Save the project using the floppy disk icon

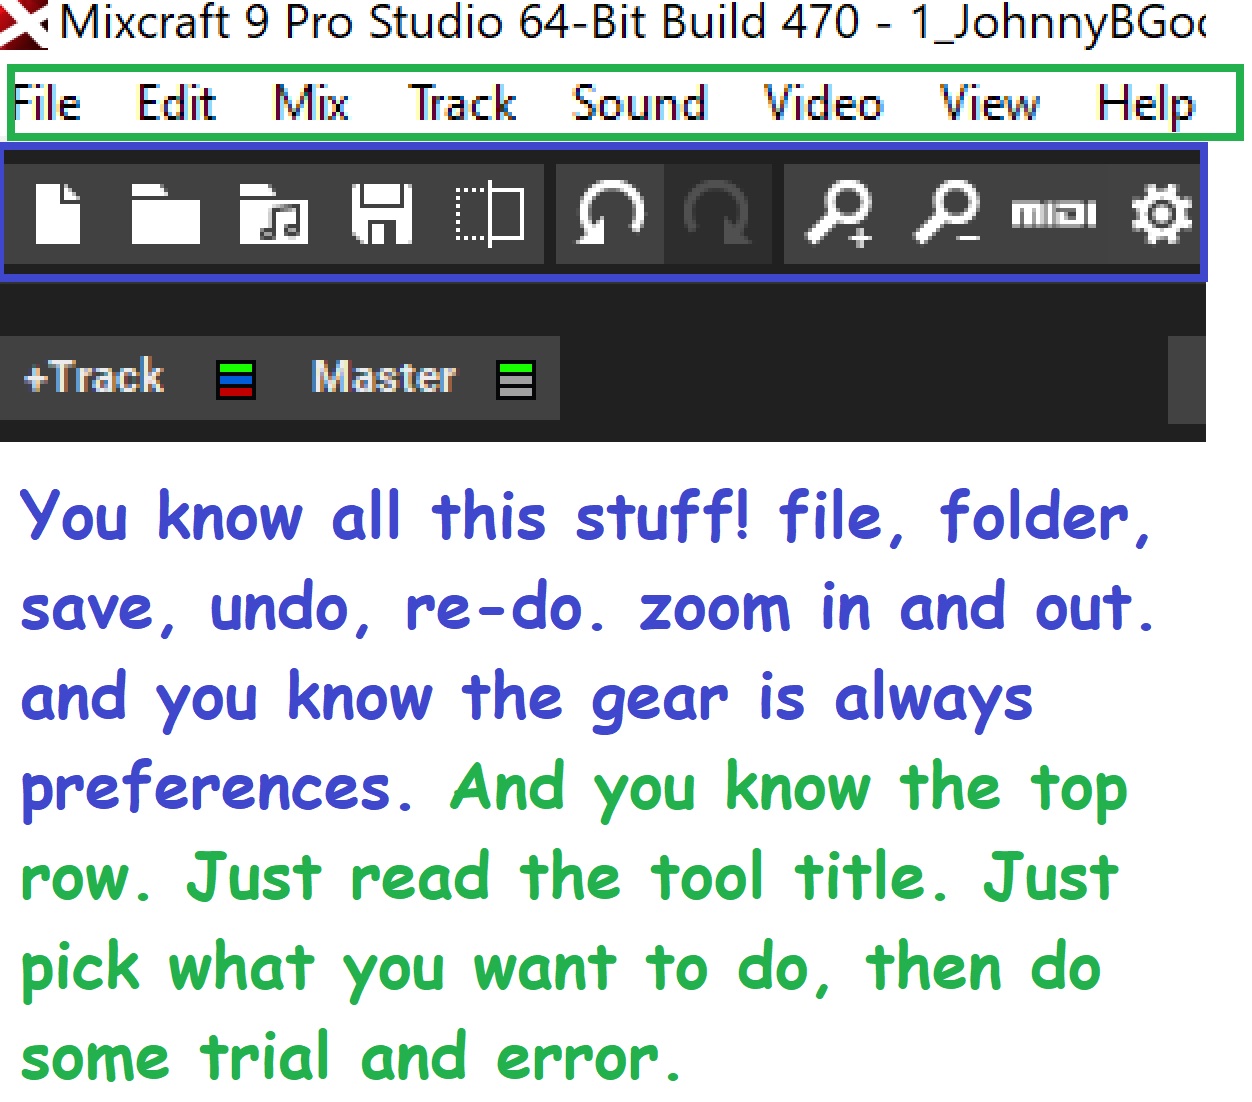381,214
